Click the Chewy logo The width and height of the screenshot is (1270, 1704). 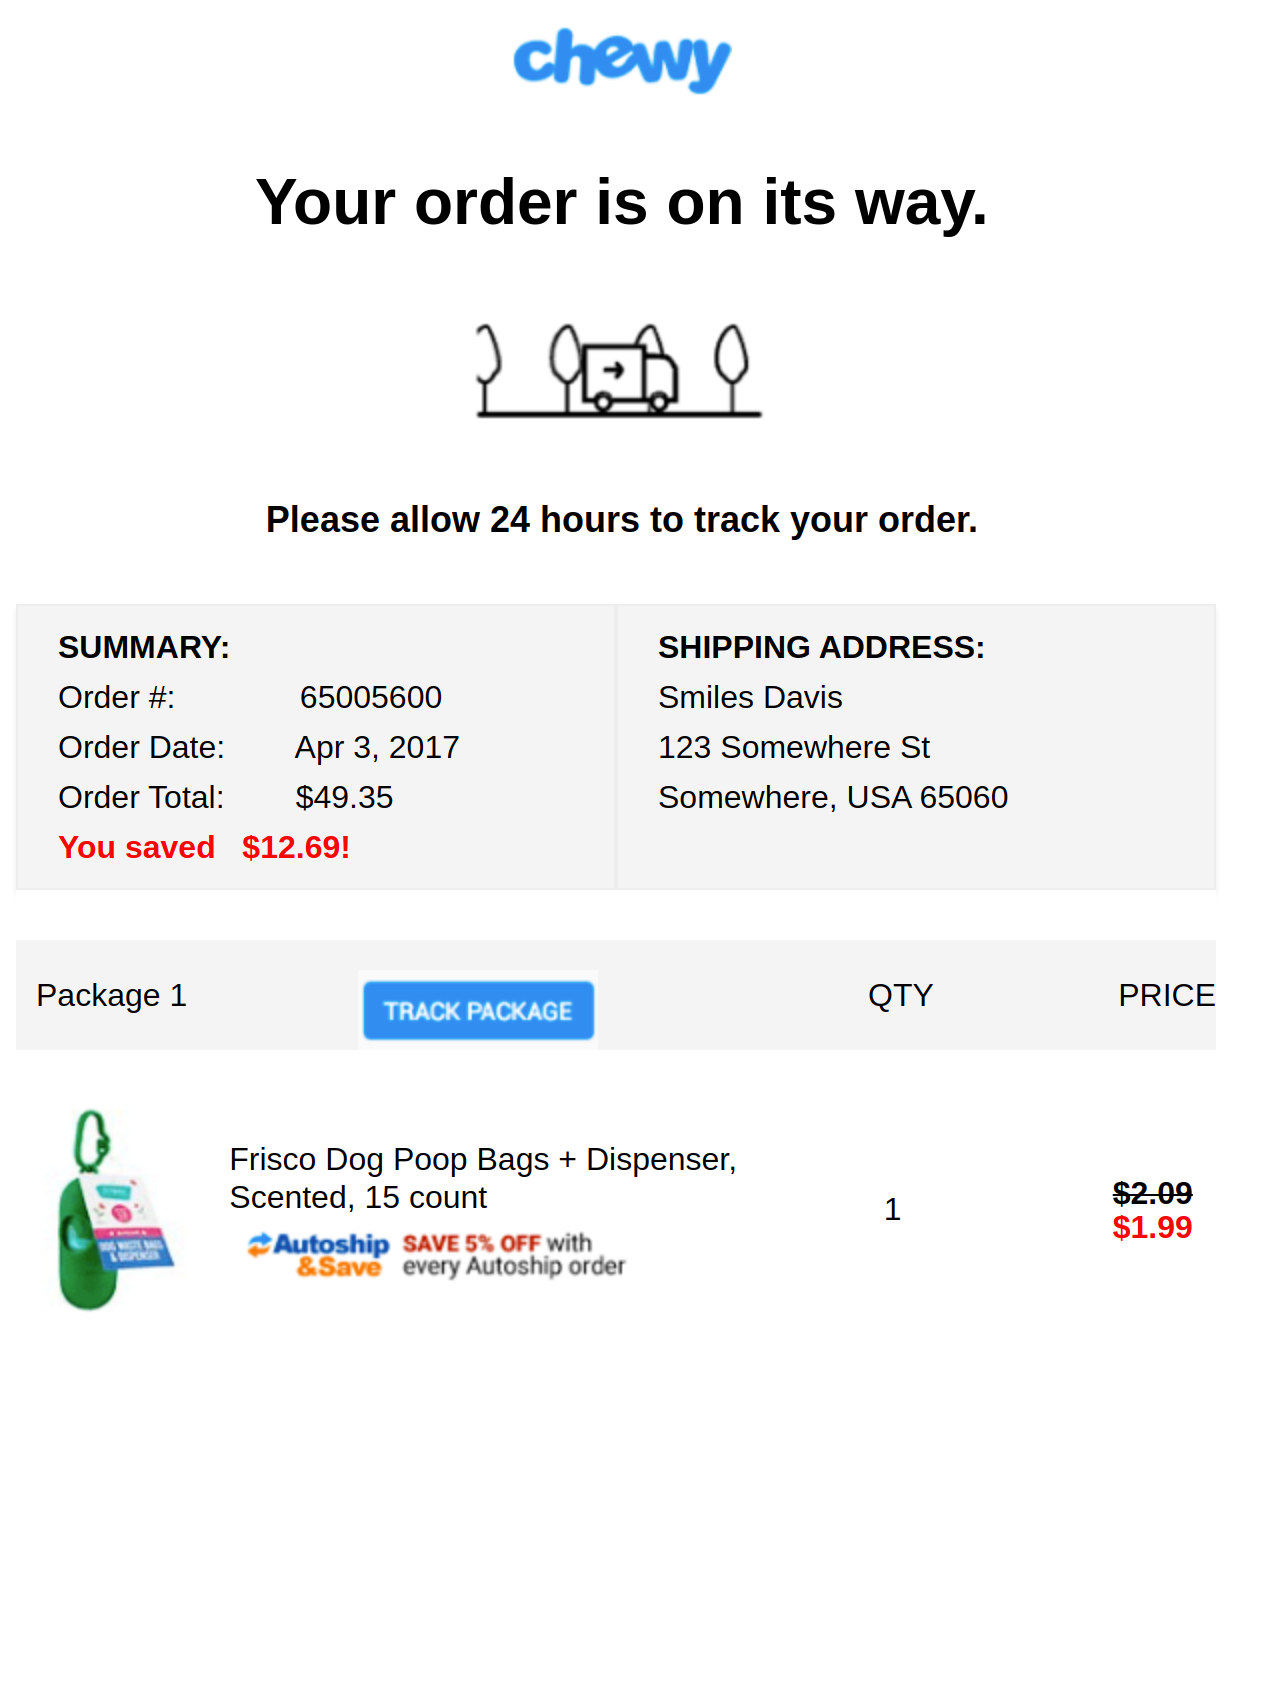(x=621, y=60)
